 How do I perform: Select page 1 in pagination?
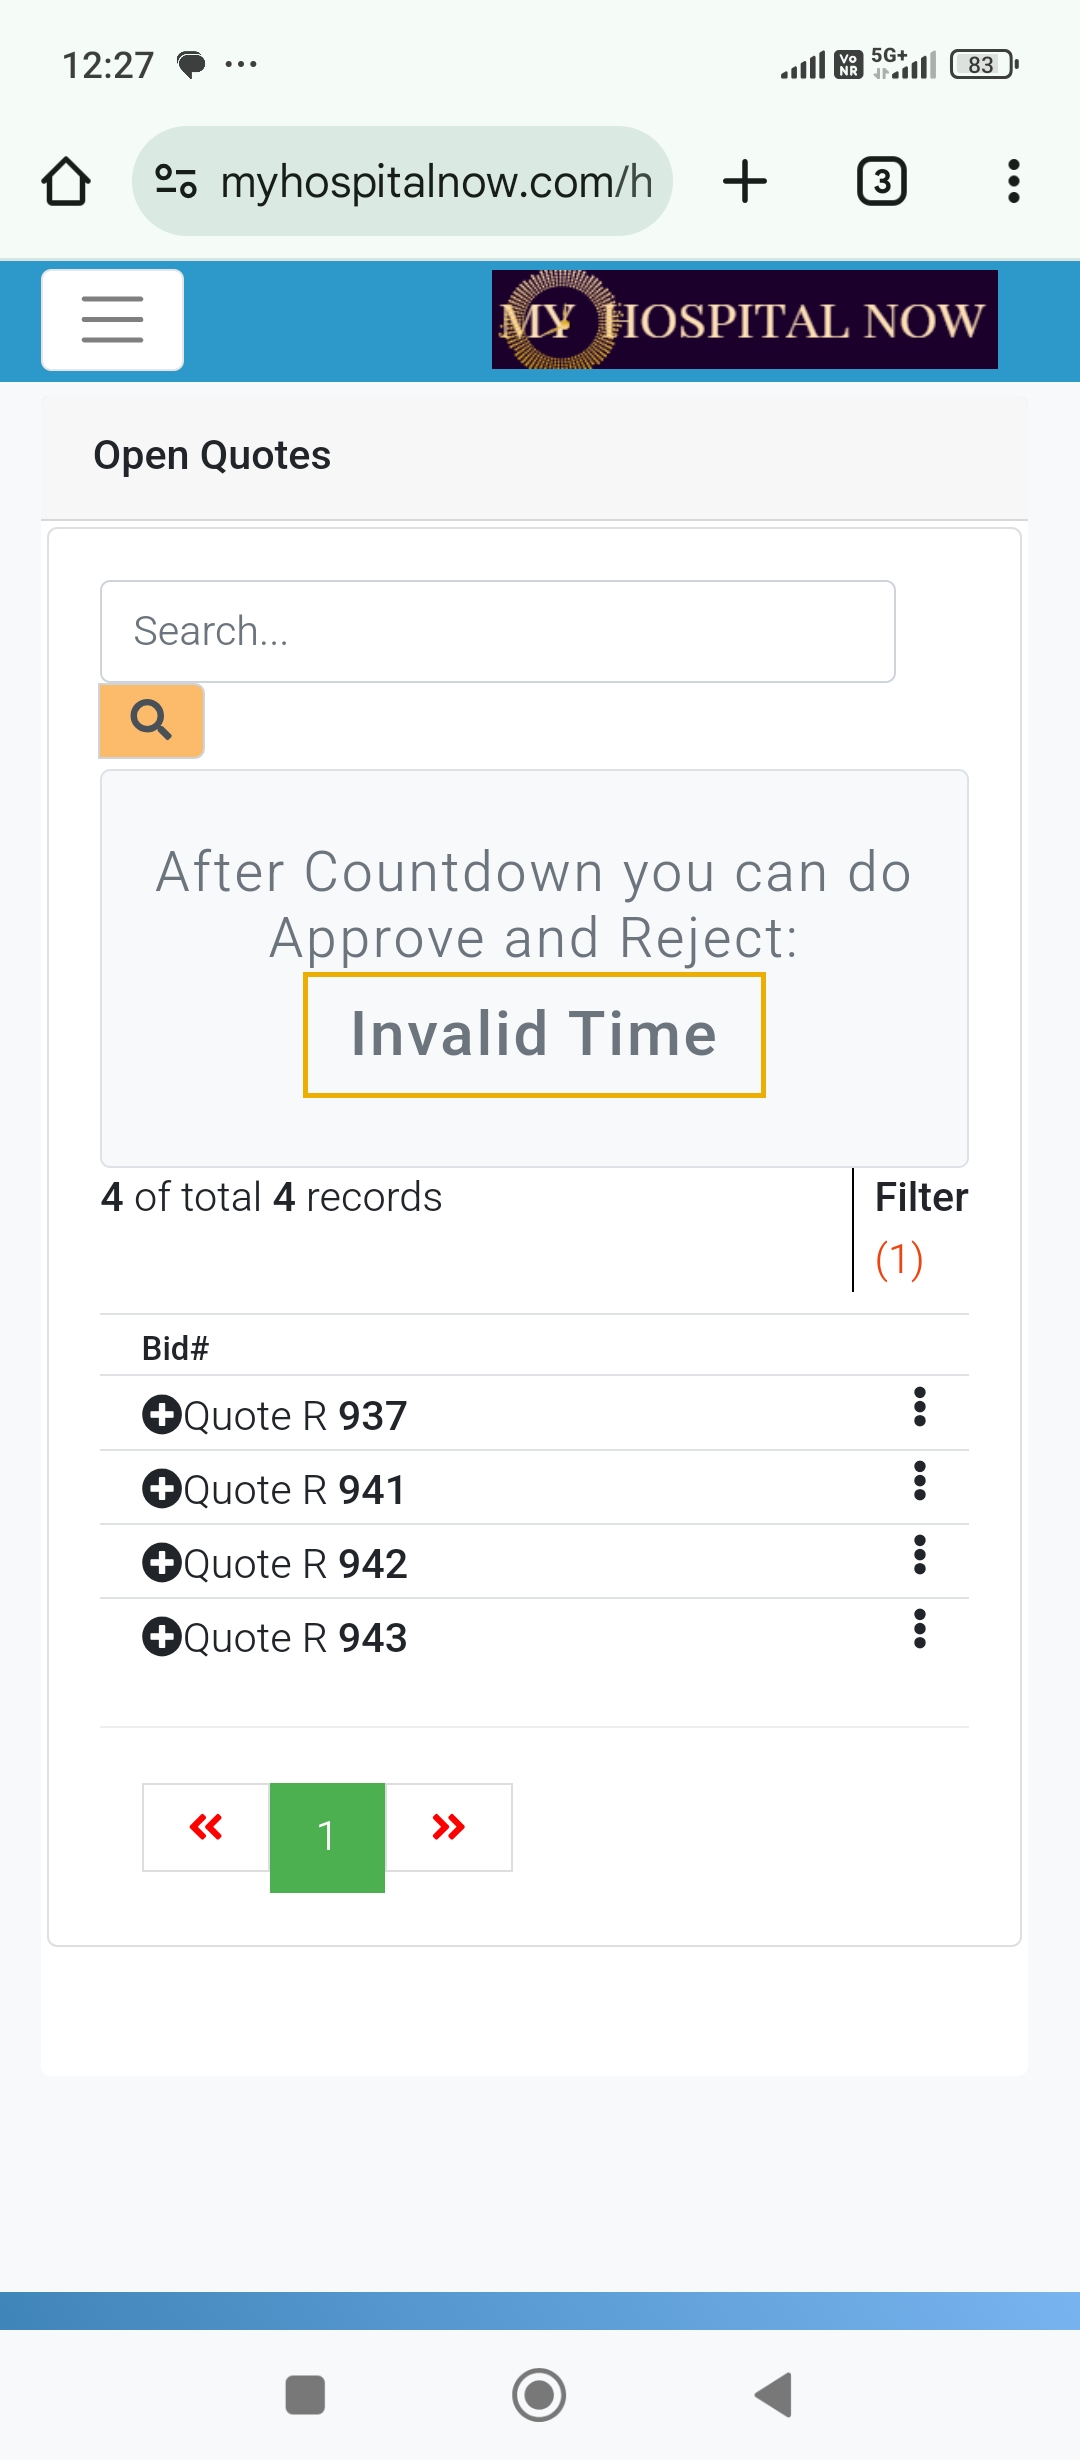pyautogui.click(x=327, y=1837)
